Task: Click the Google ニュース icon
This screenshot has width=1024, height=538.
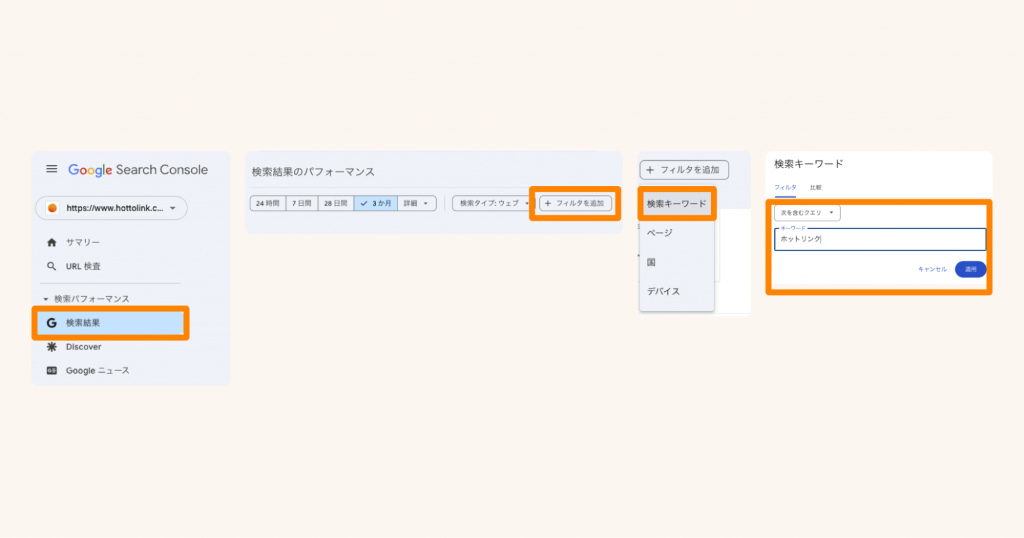Action: click(x=52, y=371)
